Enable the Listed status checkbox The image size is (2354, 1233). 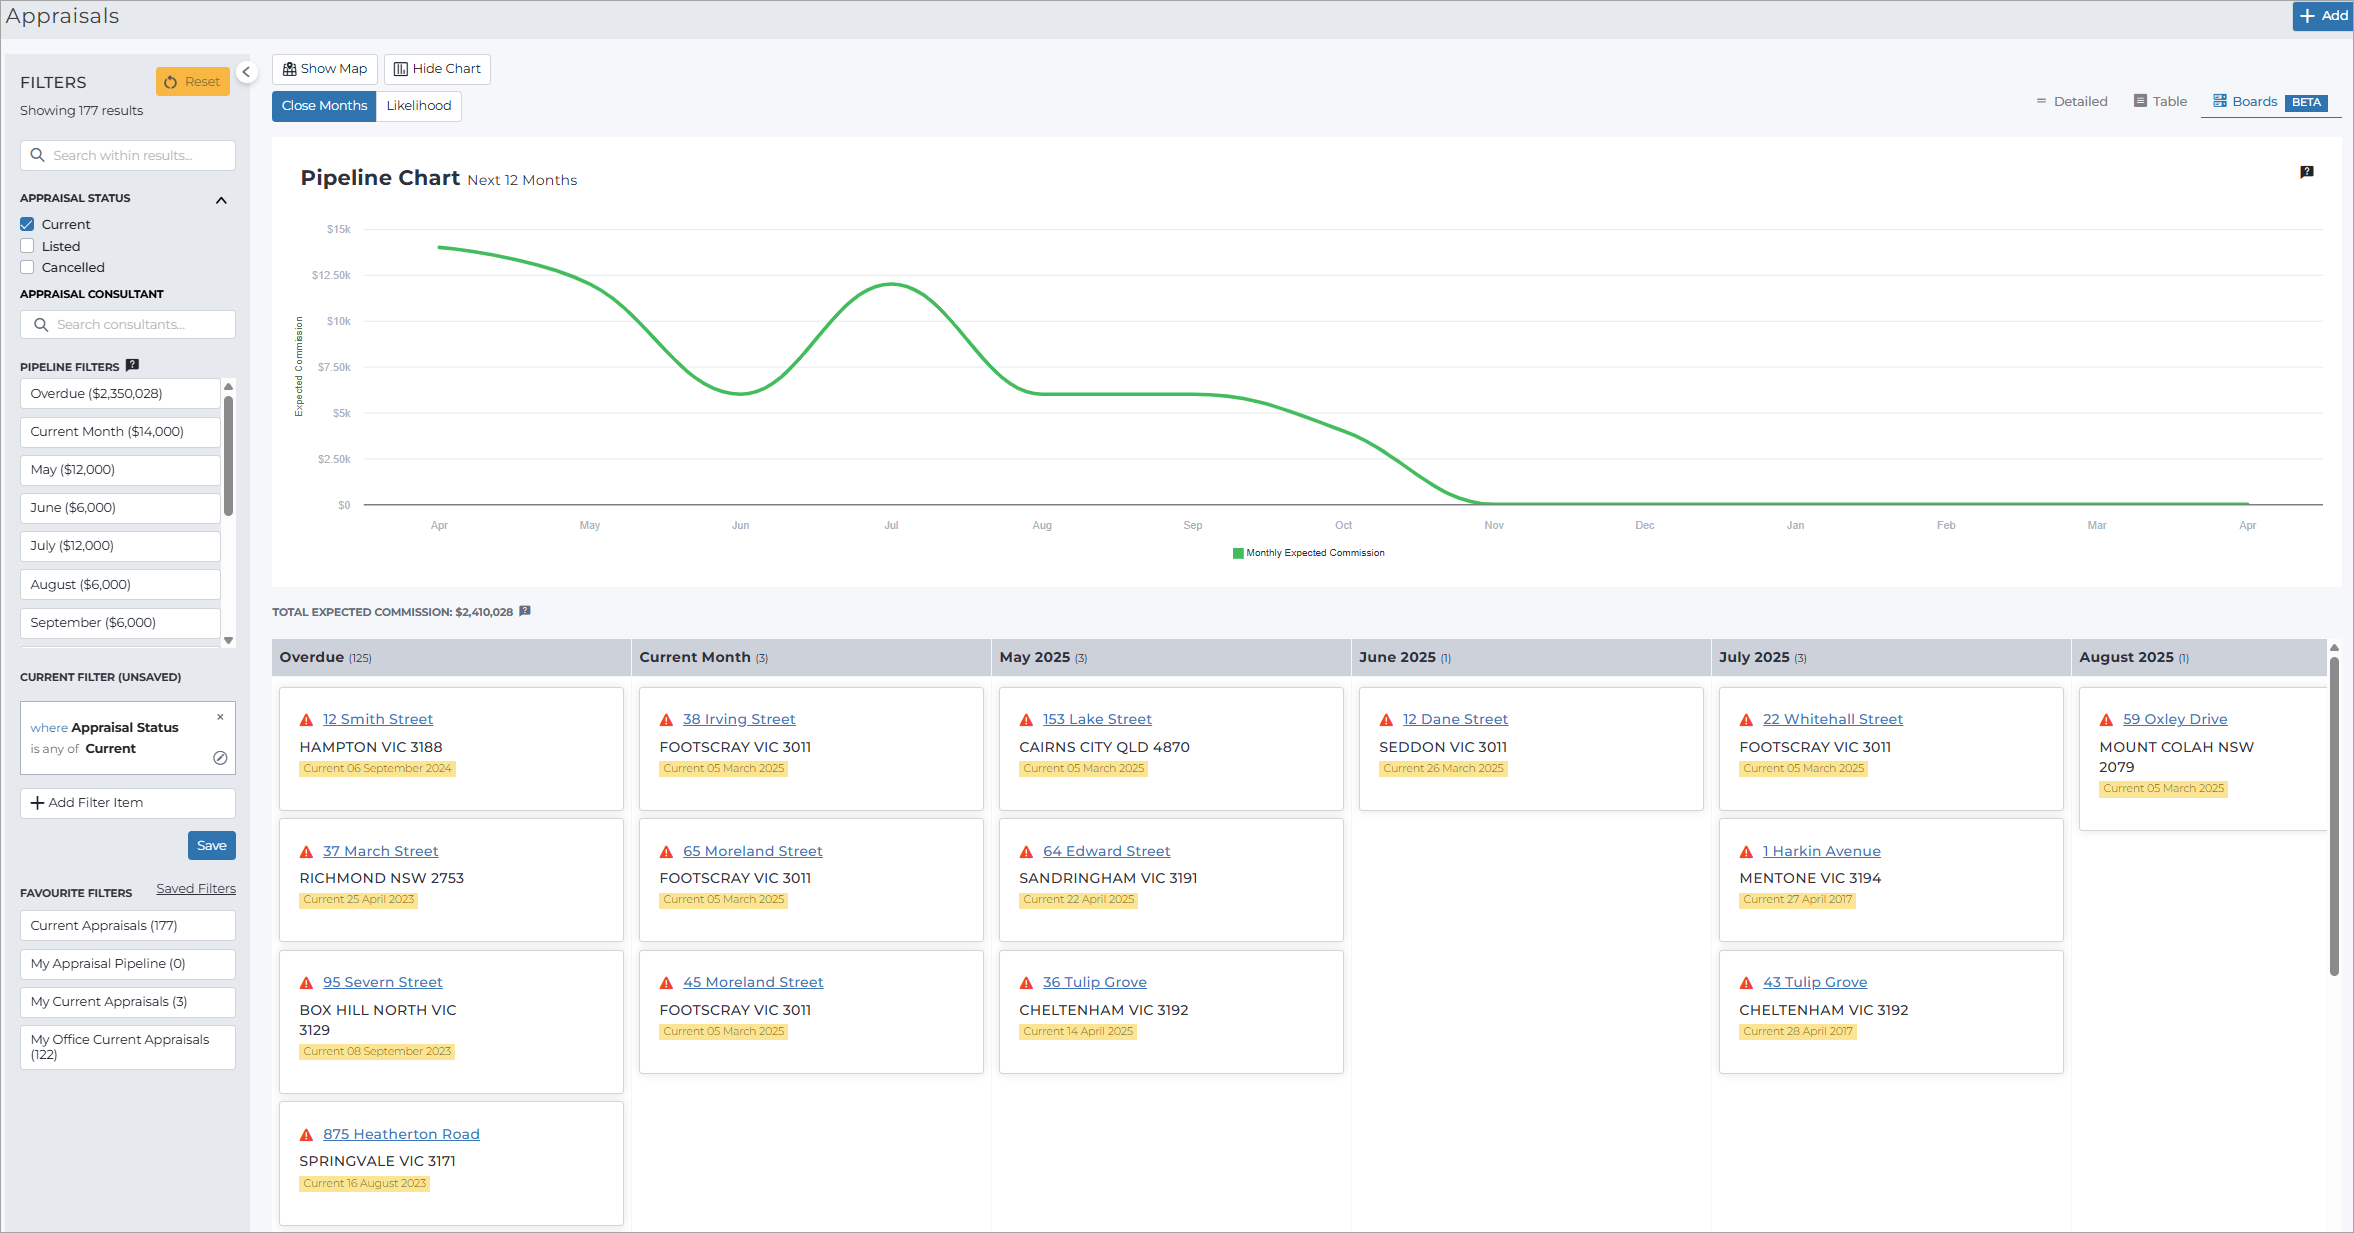coord(27,246)
